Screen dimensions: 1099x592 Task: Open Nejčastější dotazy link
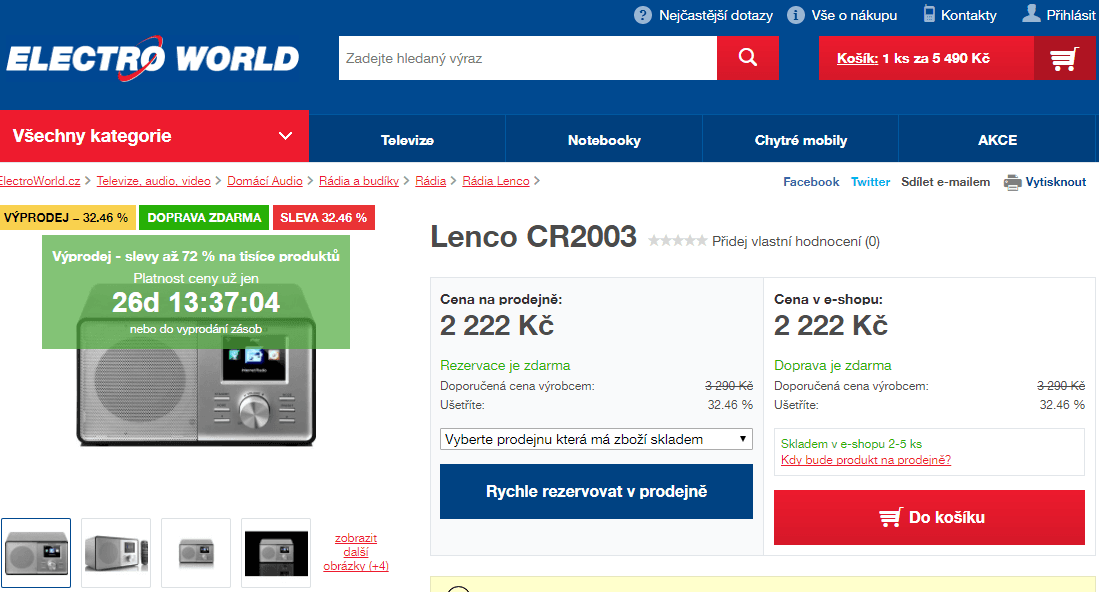[716, 15]
